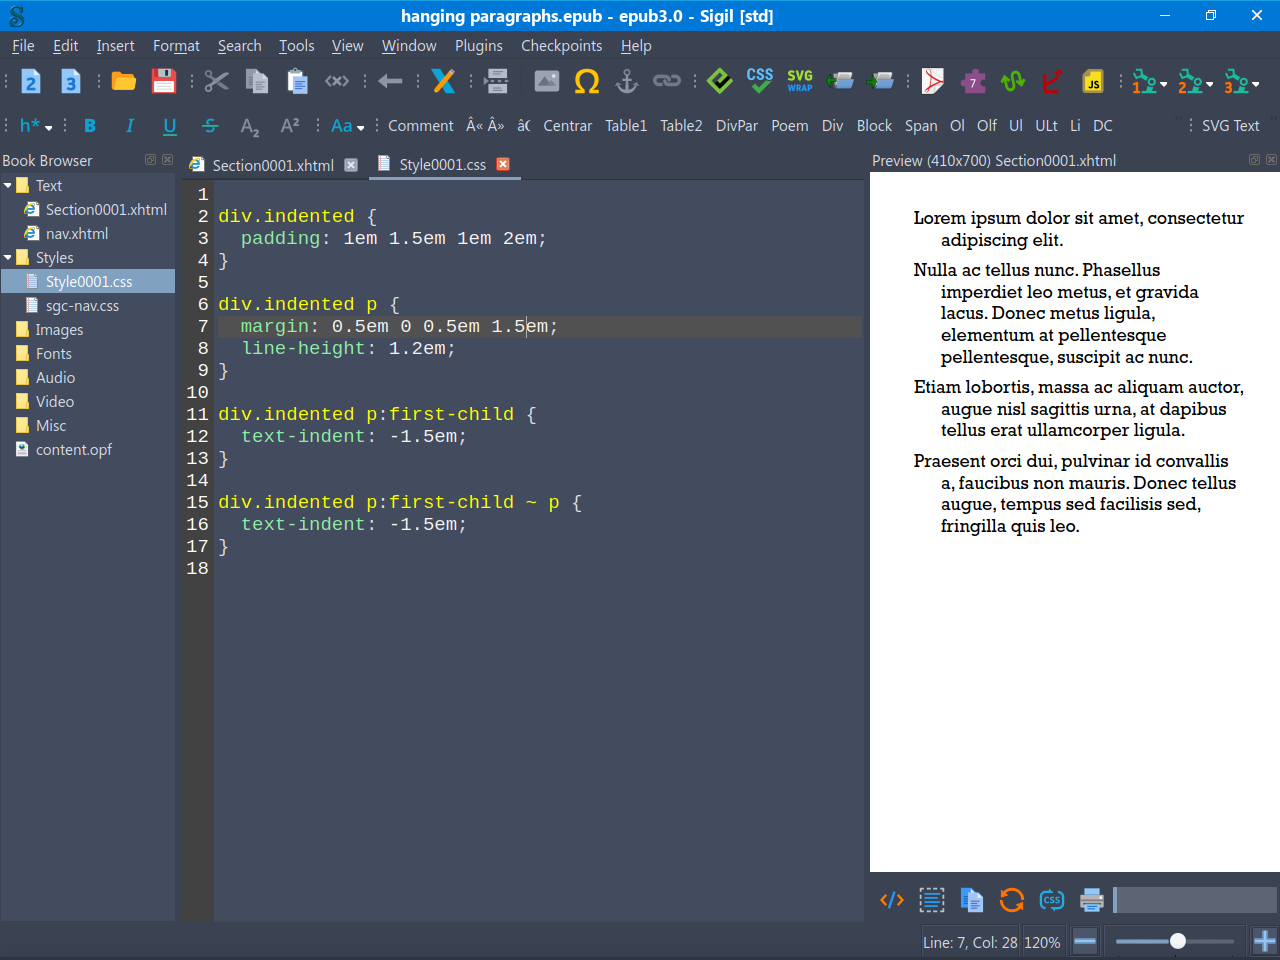
Task: Open the heading style dropdown
Action: pos(36,126)
